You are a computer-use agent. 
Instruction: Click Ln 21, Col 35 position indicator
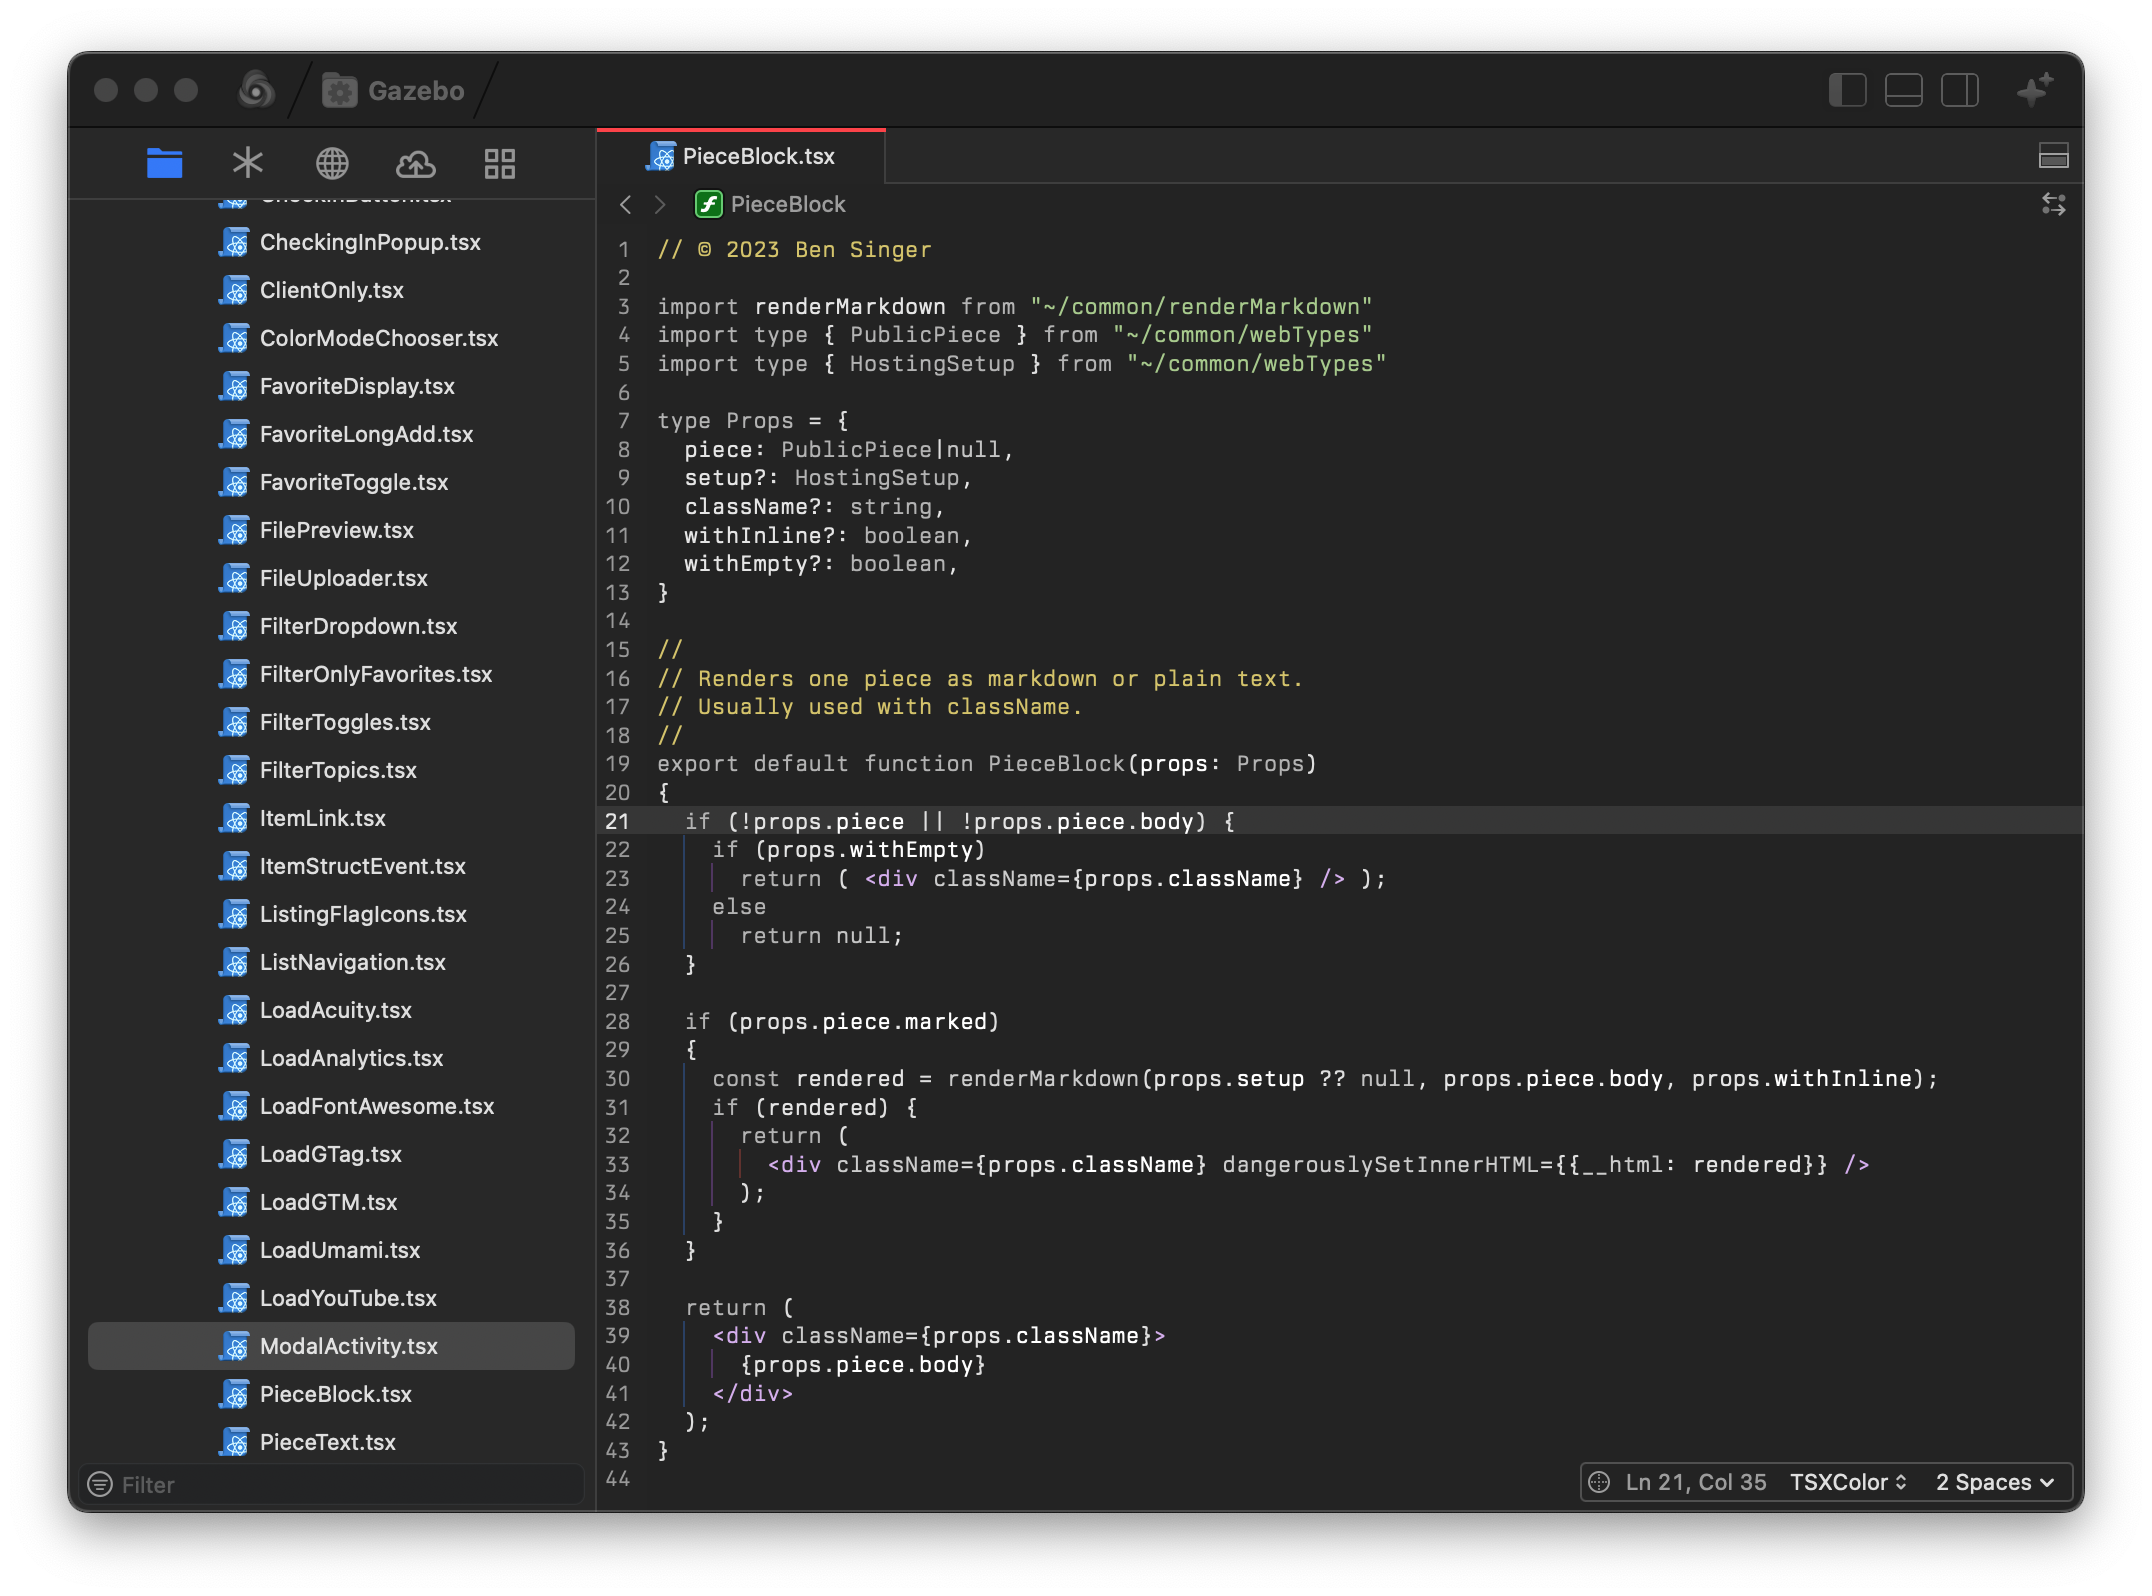coord(1695,1482)
